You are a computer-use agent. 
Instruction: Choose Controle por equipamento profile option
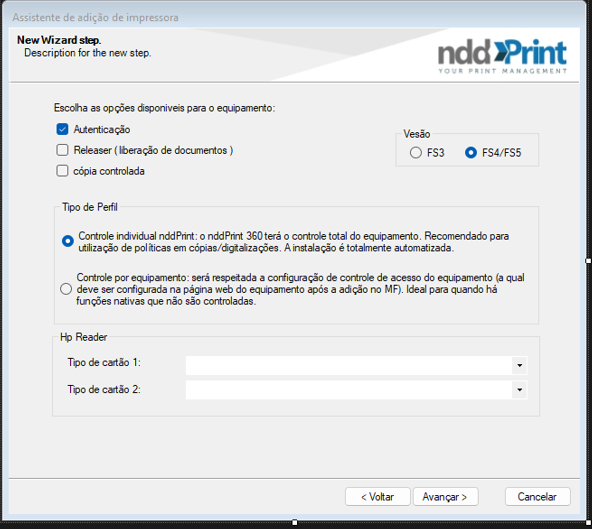pyautogui.click(x=66, y=289)
